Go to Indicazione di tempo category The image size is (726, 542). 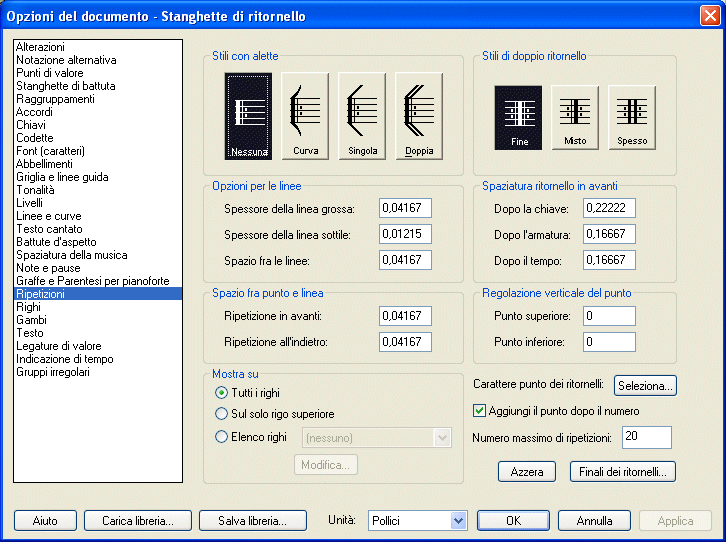click(x=64, y=359)
